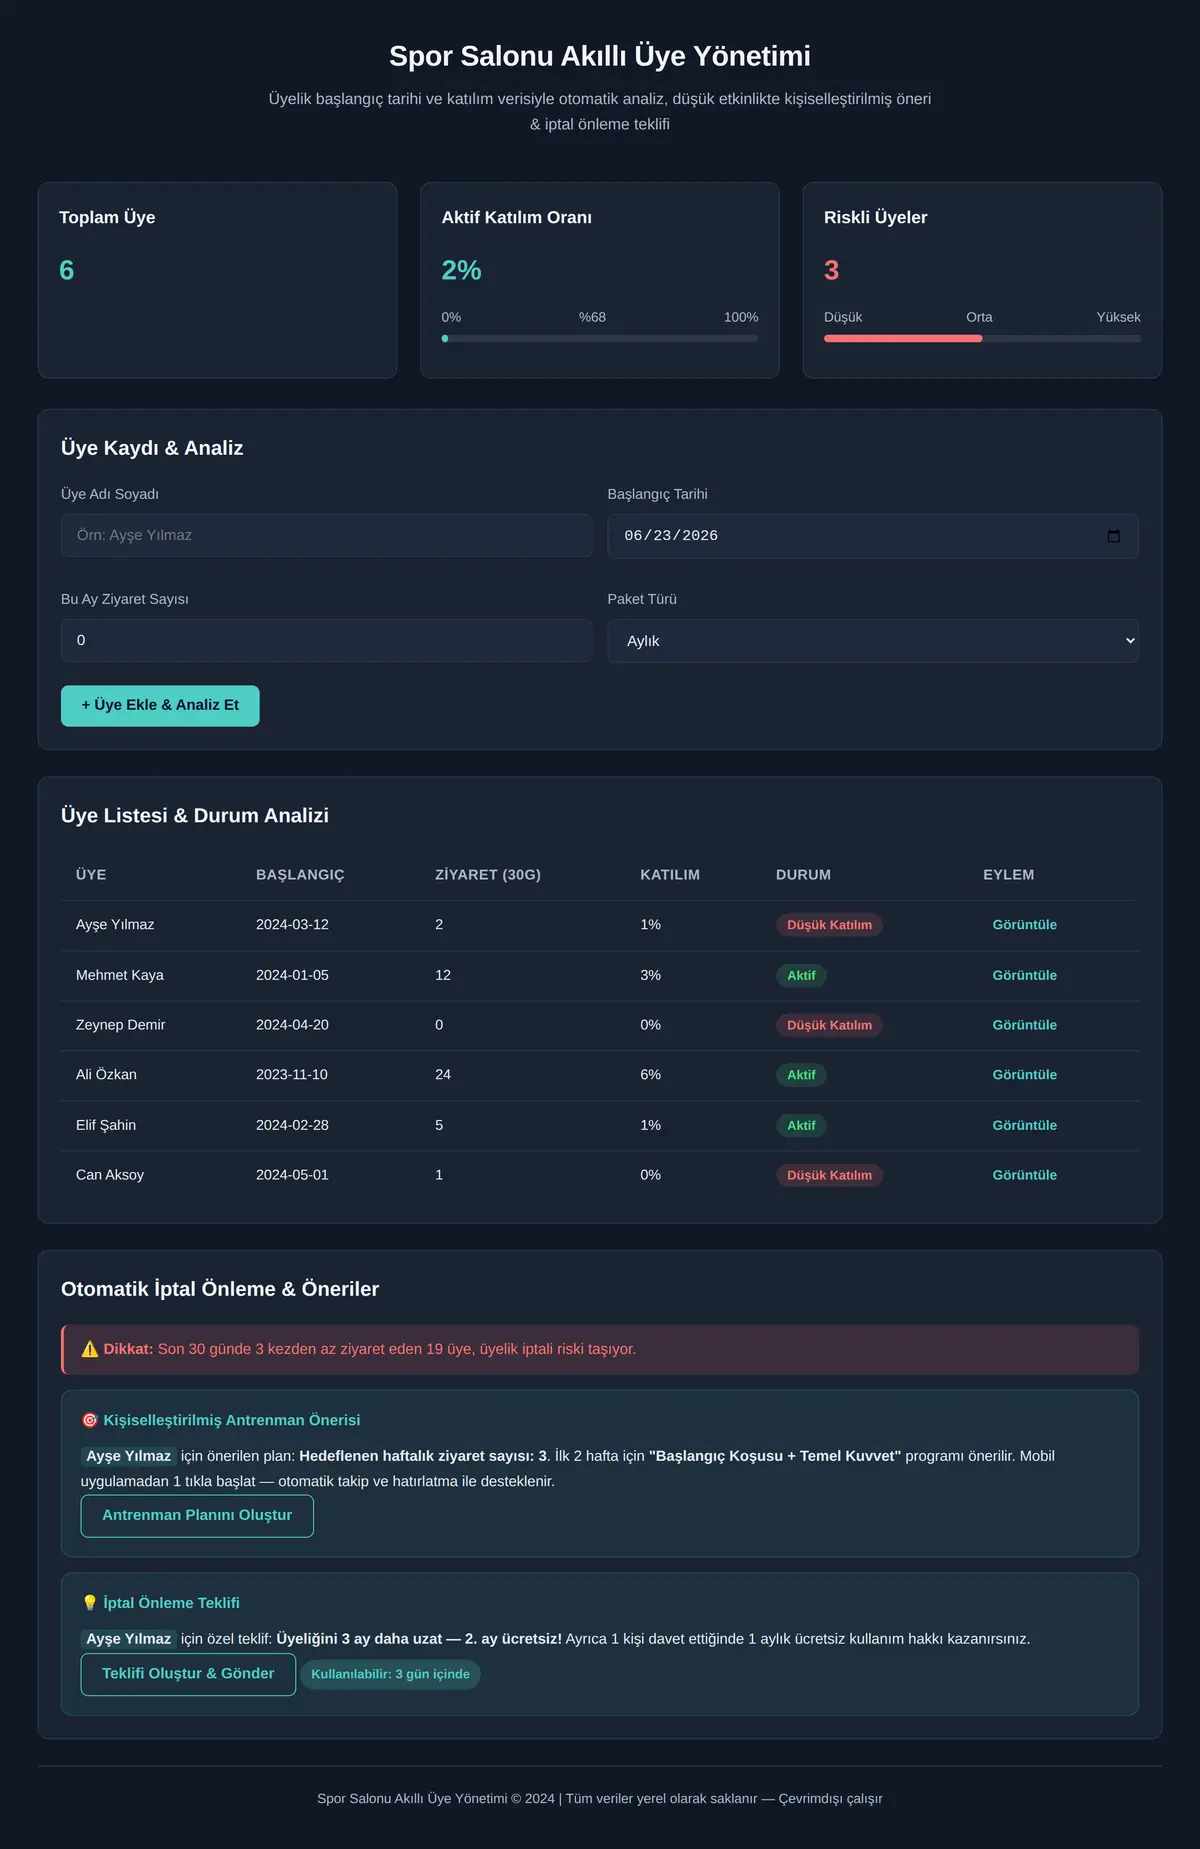Click the BAŞLANGIÇ column header
The height and width of the screenshot is (1849, 1200).
(300, 875)
